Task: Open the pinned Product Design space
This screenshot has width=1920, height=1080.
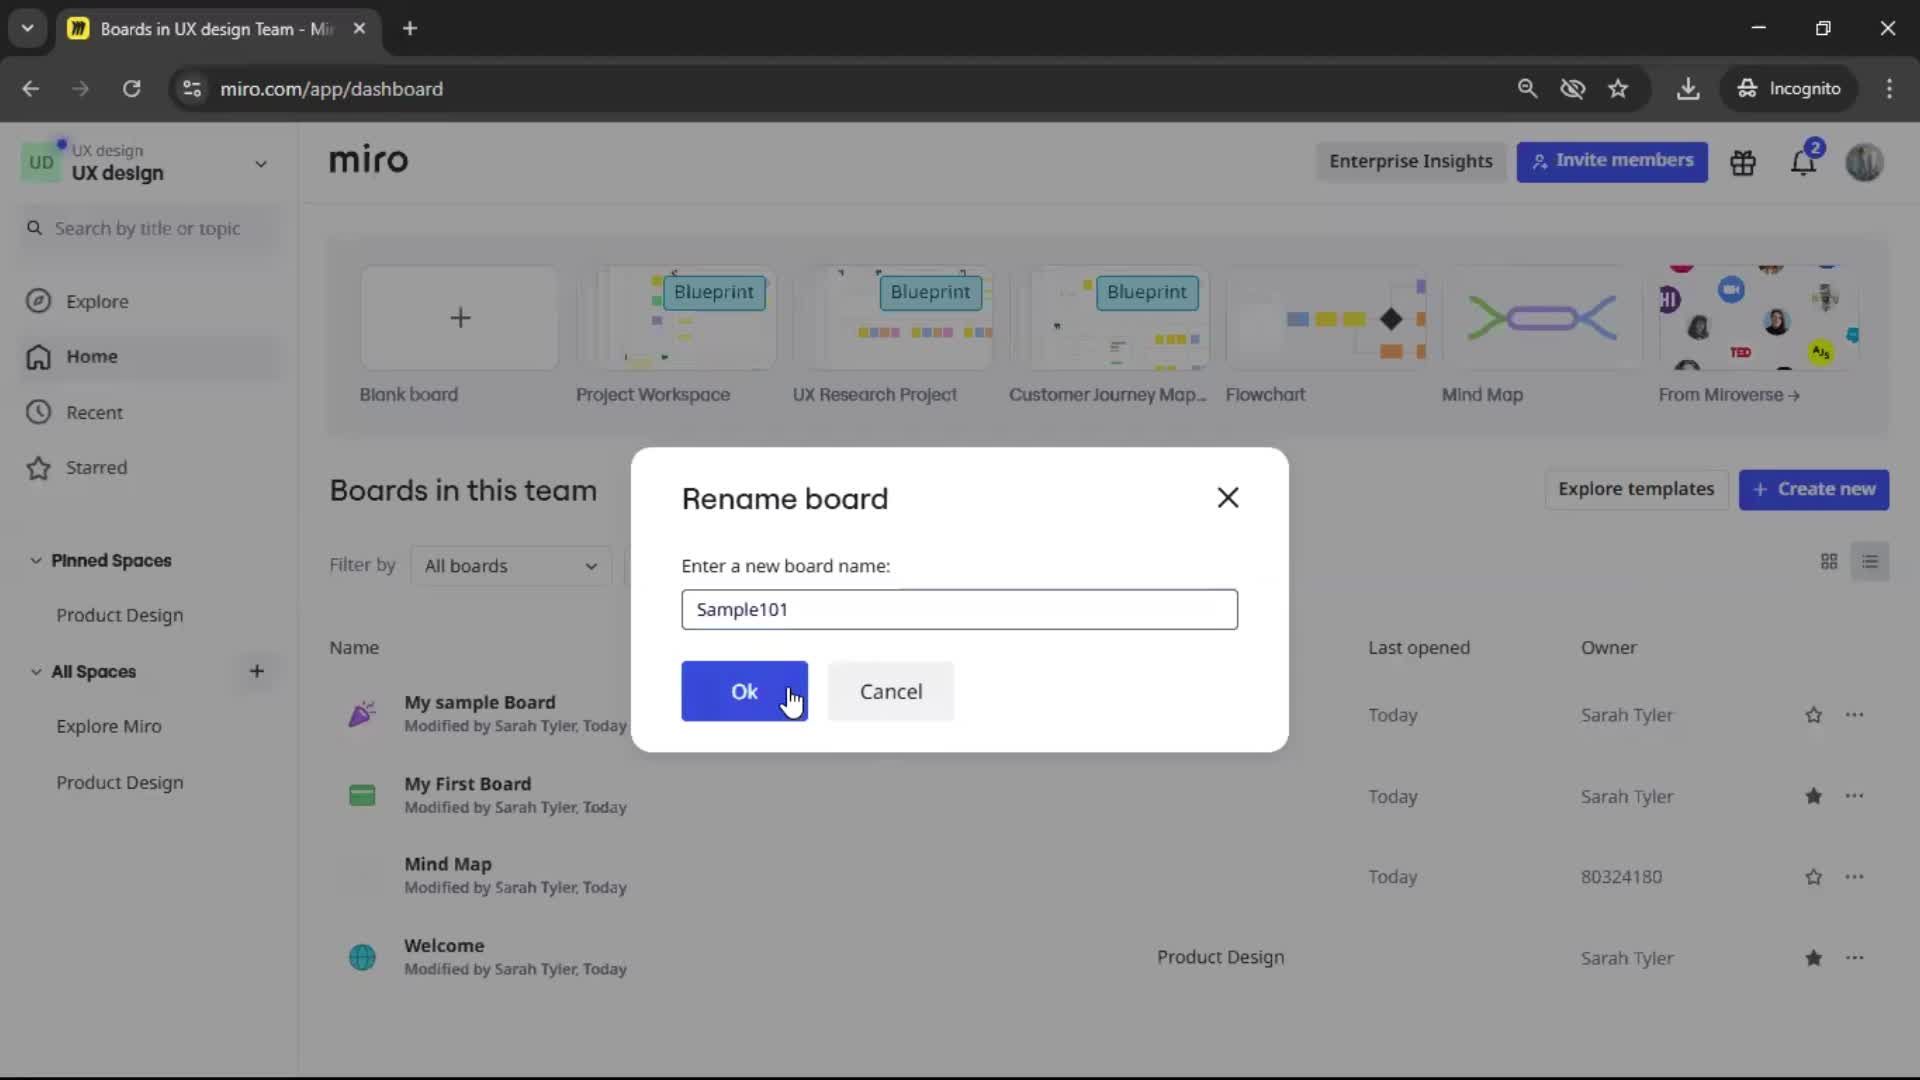Action: [x=120, y=615]
